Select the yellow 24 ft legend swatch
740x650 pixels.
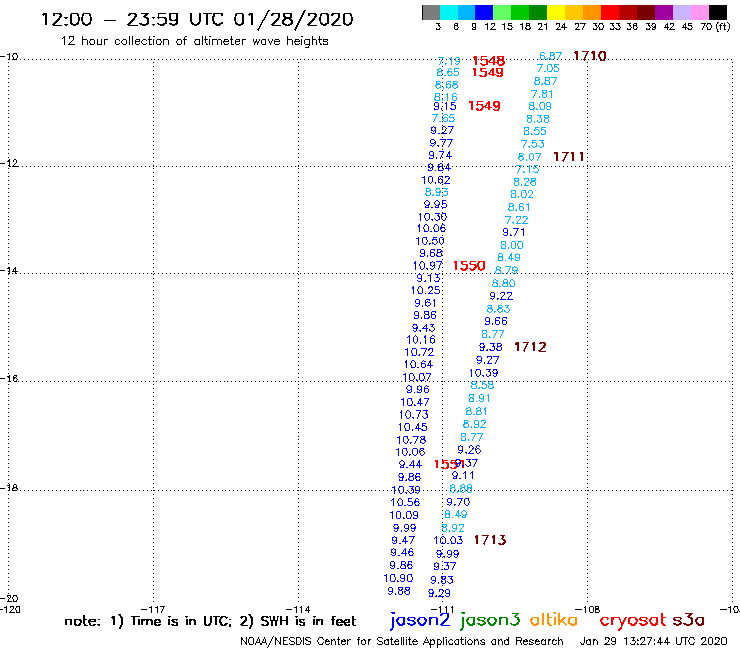555,12
